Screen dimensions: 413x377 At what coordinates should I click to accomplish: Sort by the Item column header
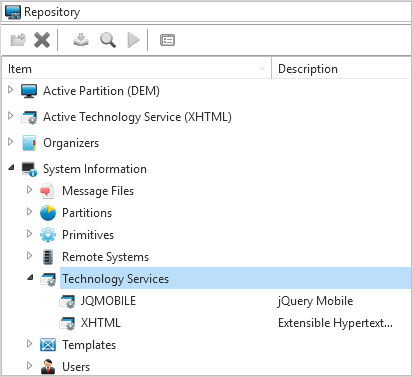[137, 69]
